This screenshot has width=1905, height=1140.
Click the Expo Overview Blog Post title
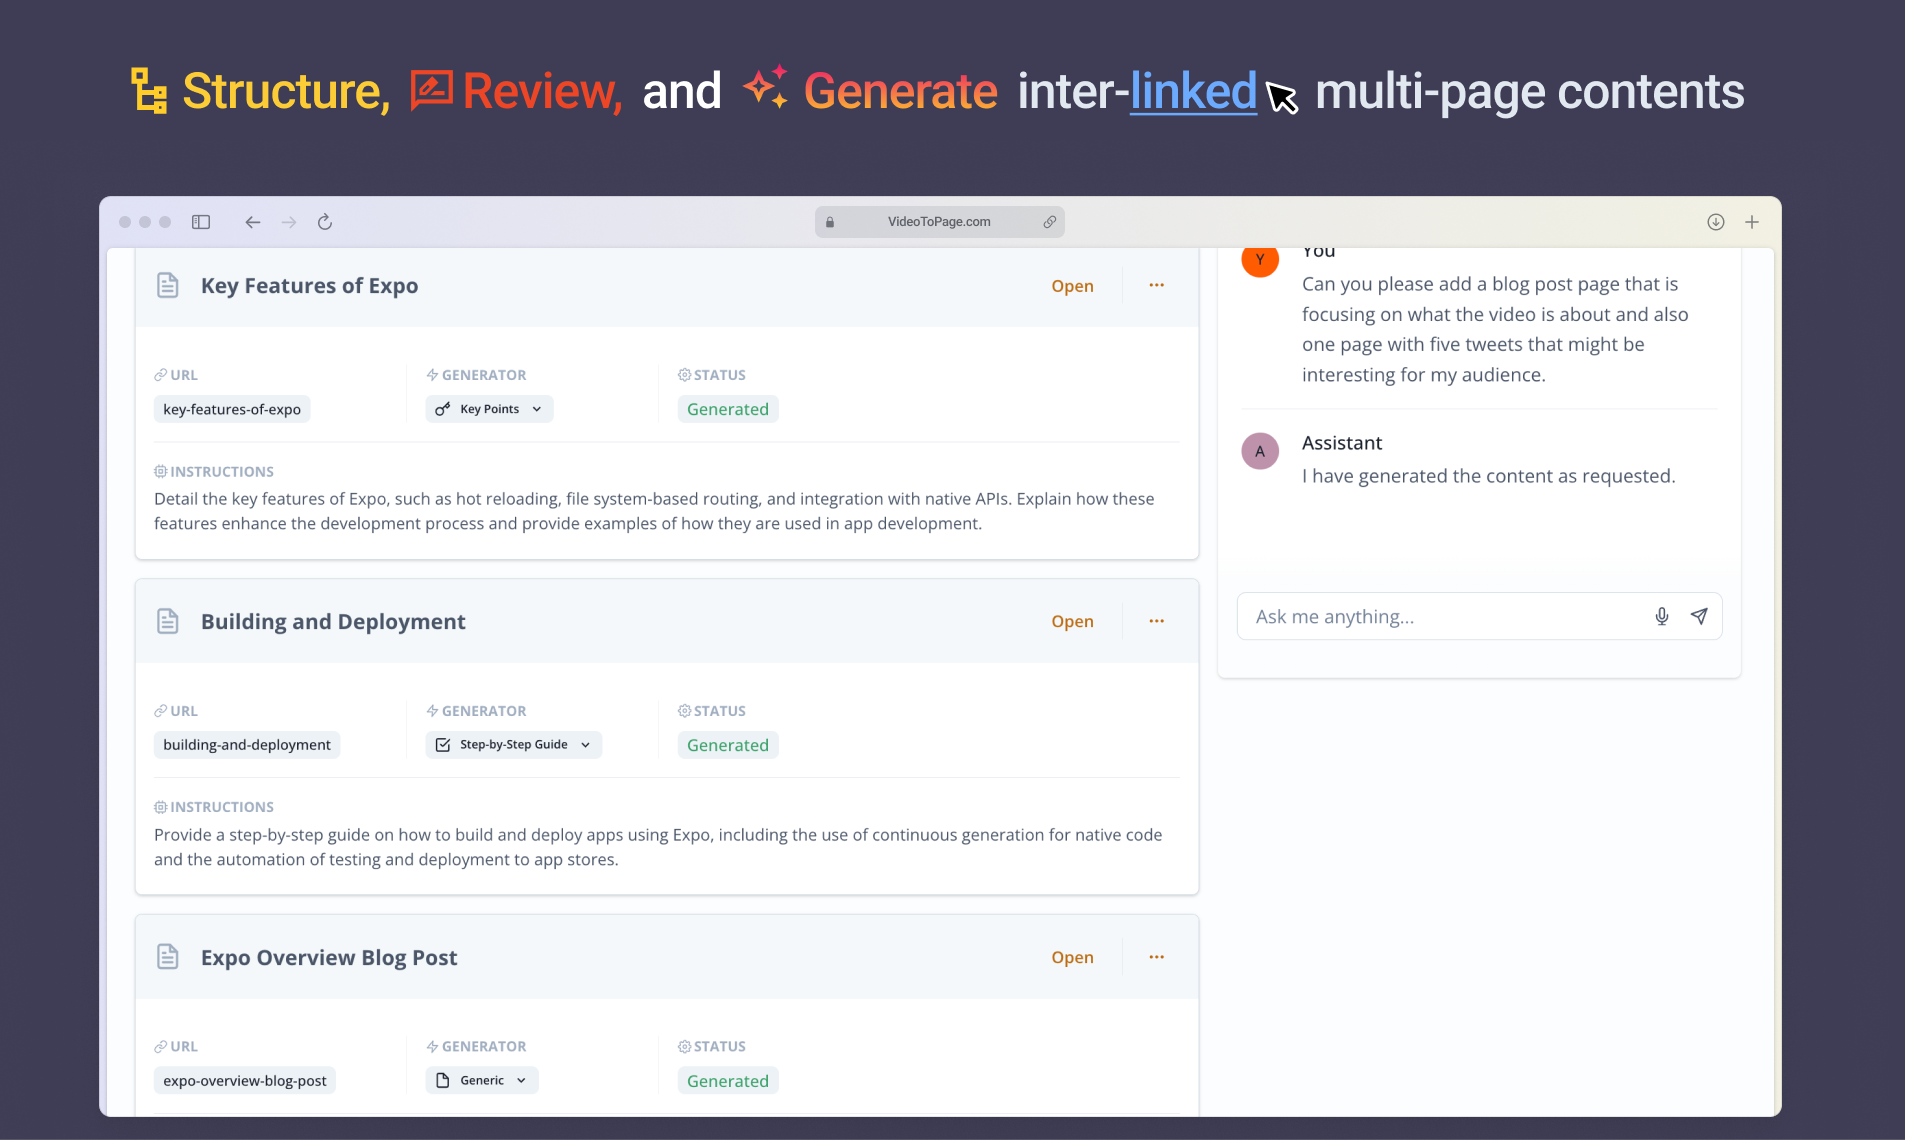pos(329,957)
